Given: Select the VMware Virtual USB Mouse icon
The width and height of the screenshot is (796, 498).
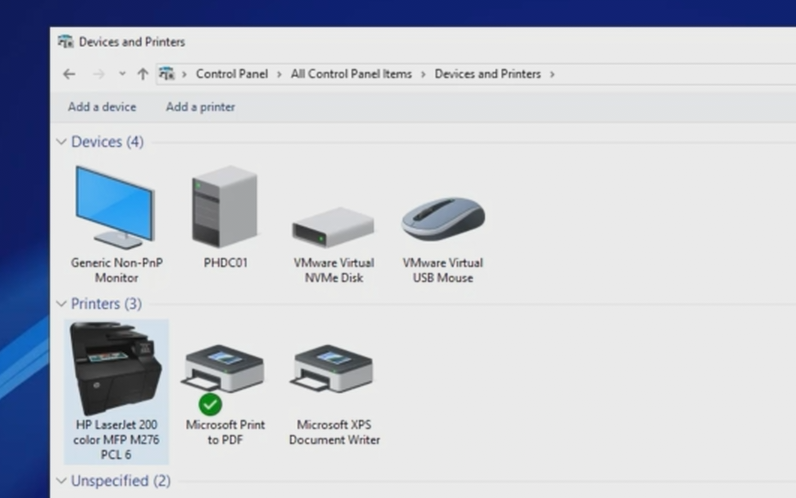Looking at the screenshot, I should (x=442, y=220).
